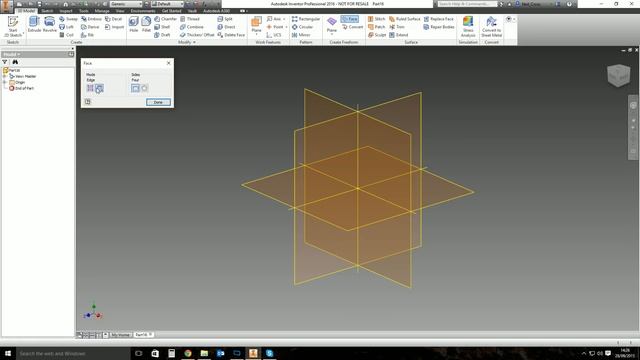Expand the Origin folder in browser
The width and height of the screenshot is (640, 360).
tap(5, 82)
